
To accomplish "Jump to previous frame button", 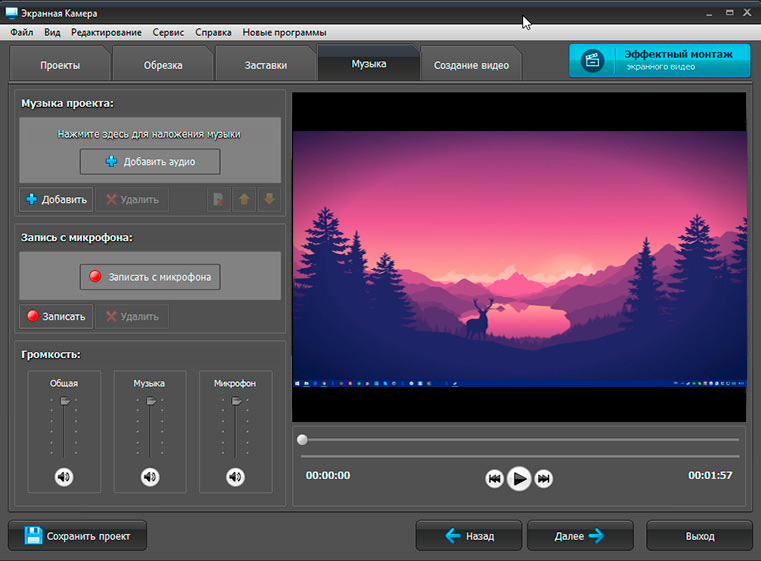I will (495, 479).
